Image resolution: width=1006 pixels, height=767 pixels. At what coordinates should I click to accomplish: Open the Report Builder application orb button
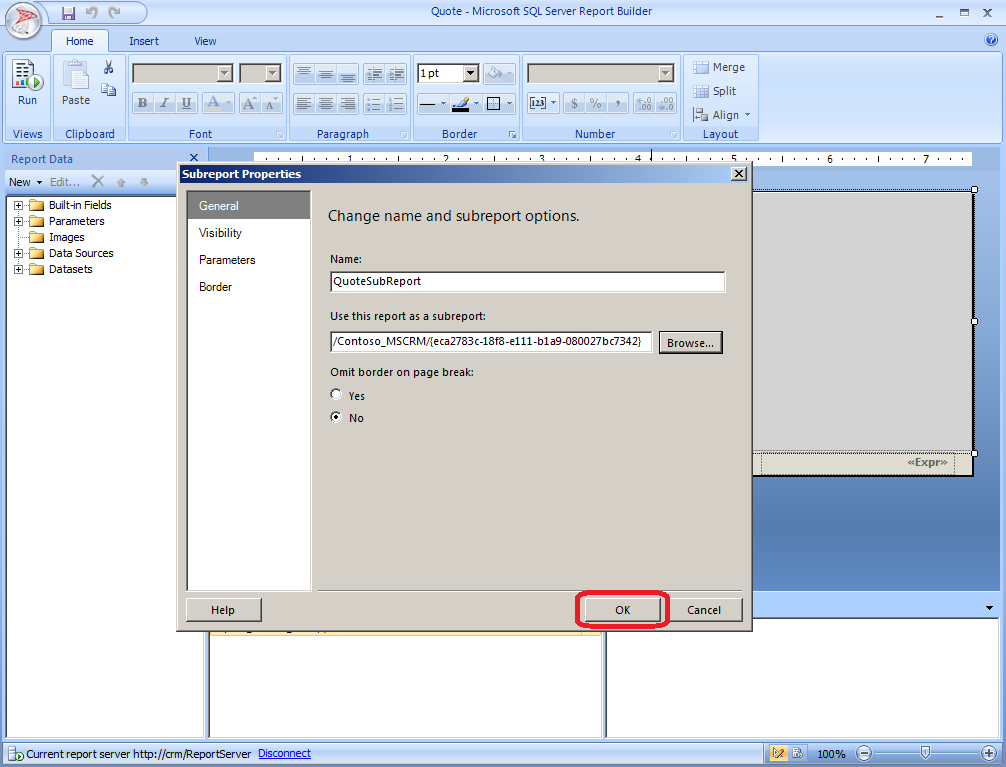[23, 20]
